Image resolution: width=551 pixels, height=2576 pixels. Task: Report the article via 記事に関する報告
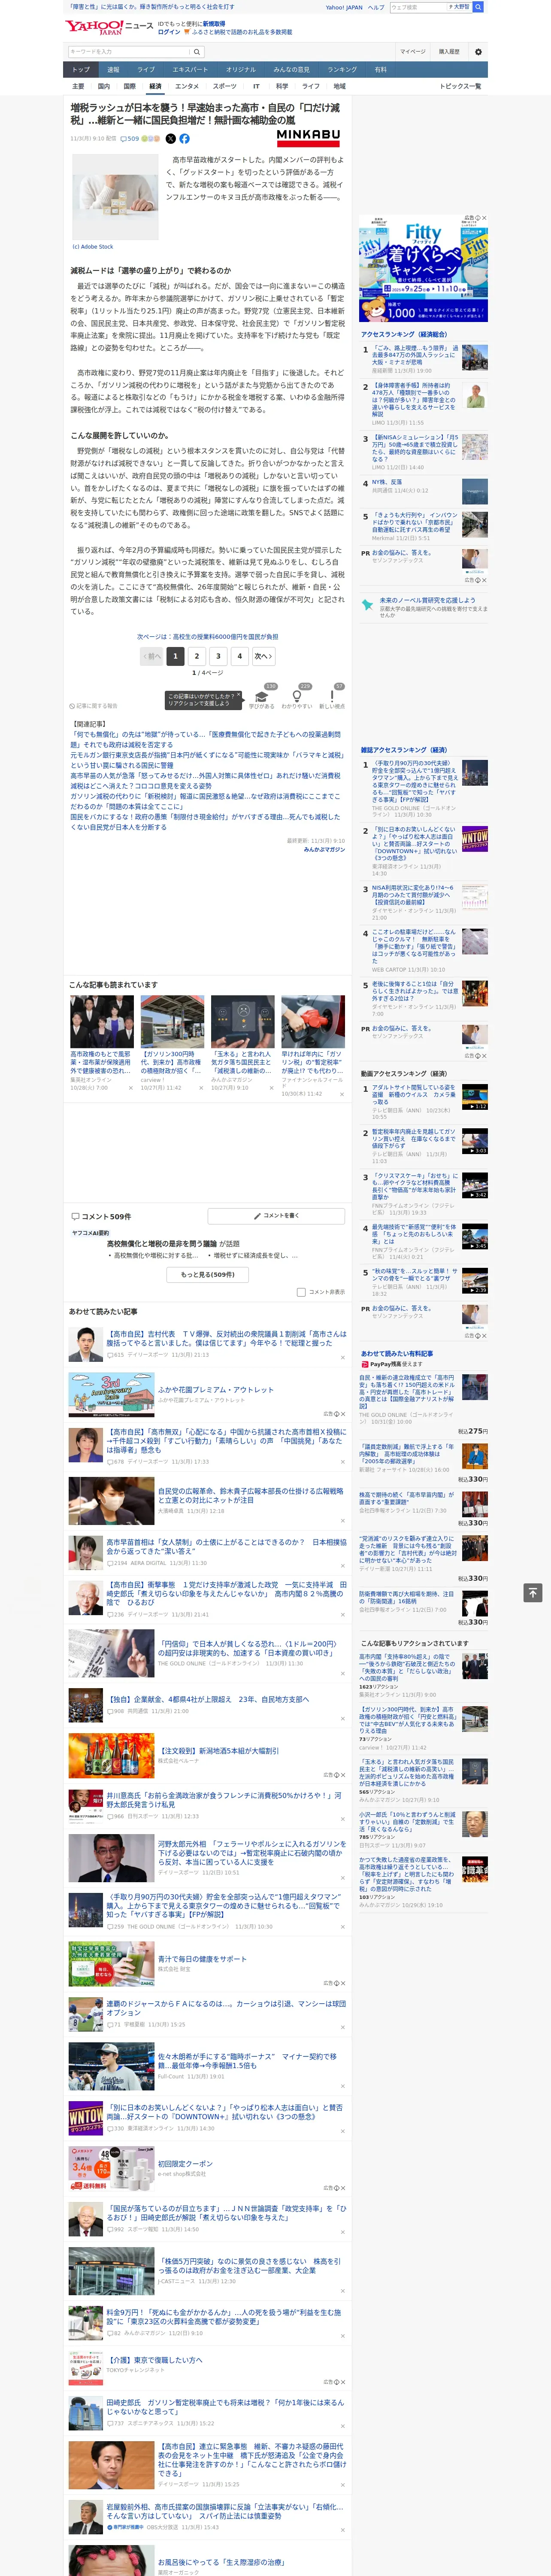pyautogui.click(x=94, y=705)
